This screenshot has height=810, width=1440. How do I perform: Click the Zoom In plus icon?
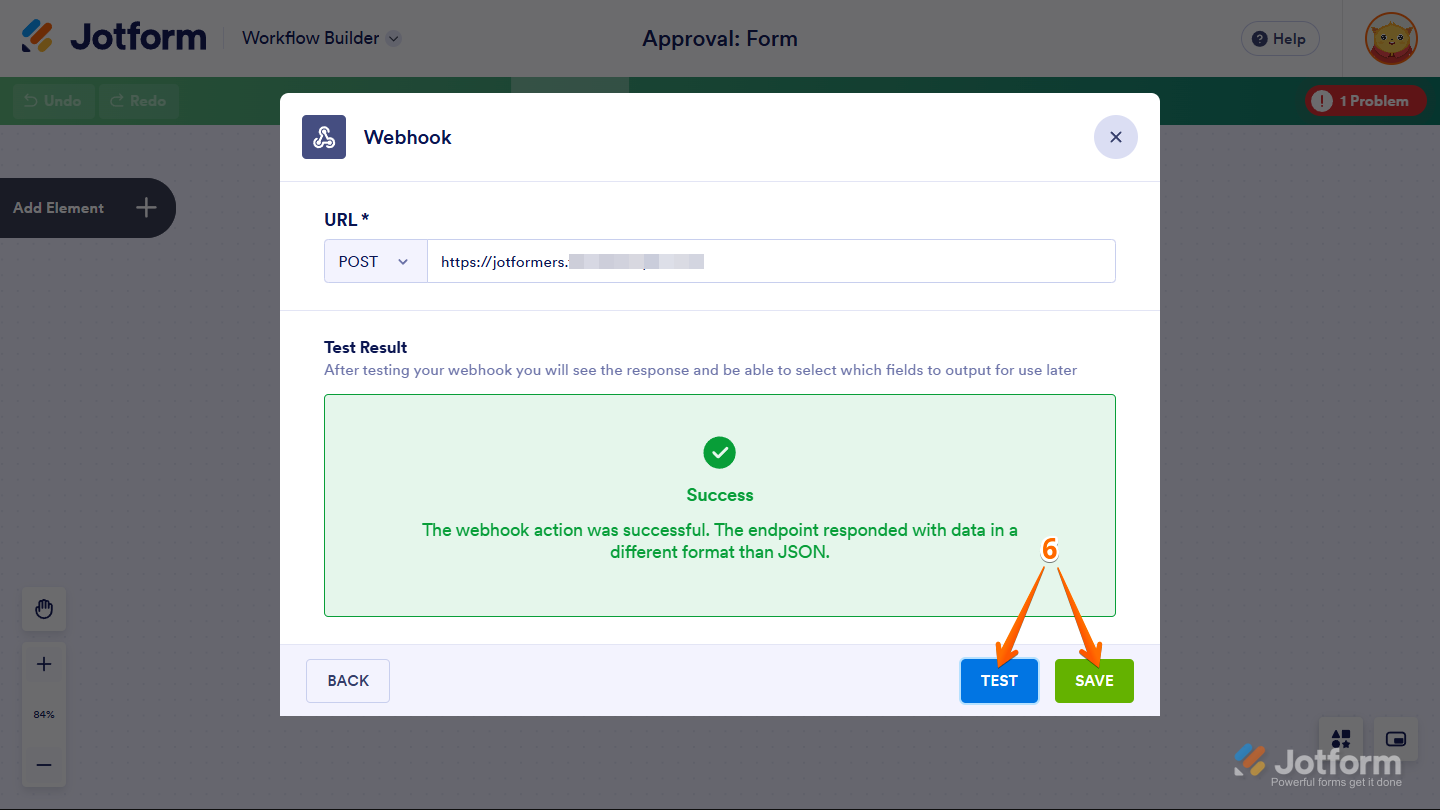tap(43, 663)
